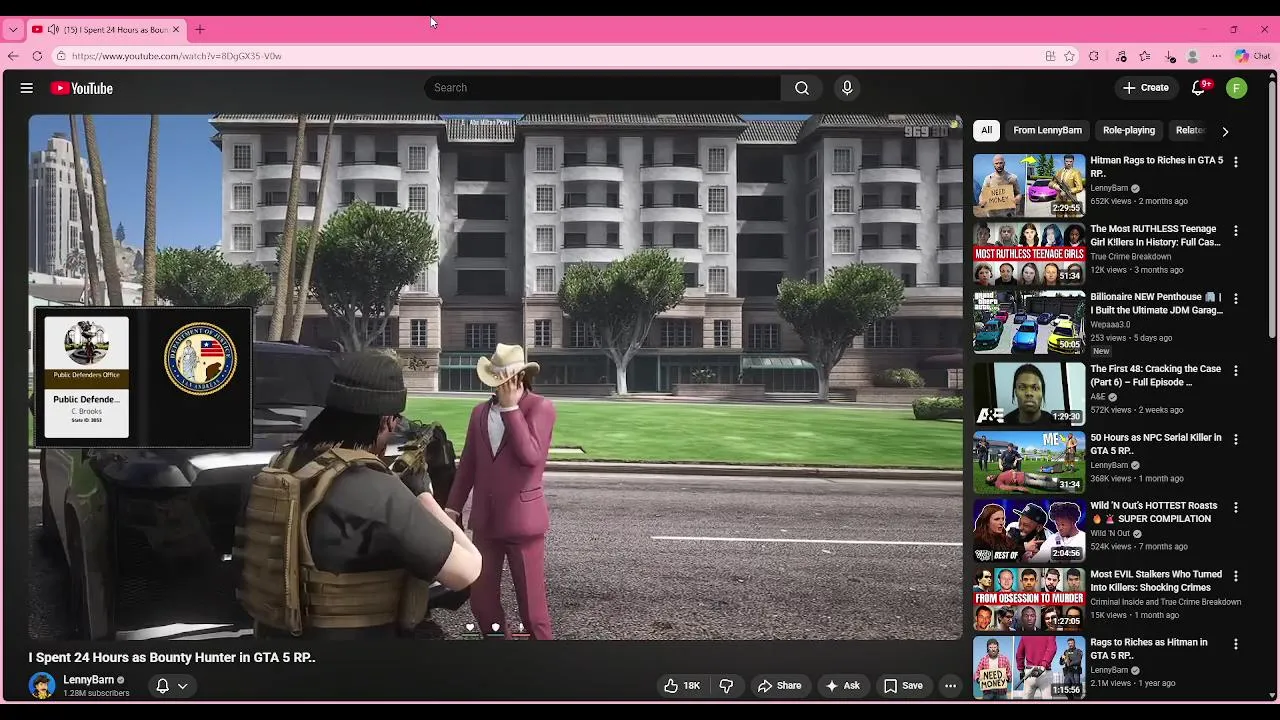
Task: Open LennyBarn channel avatar
Action: tap(42, 686)
